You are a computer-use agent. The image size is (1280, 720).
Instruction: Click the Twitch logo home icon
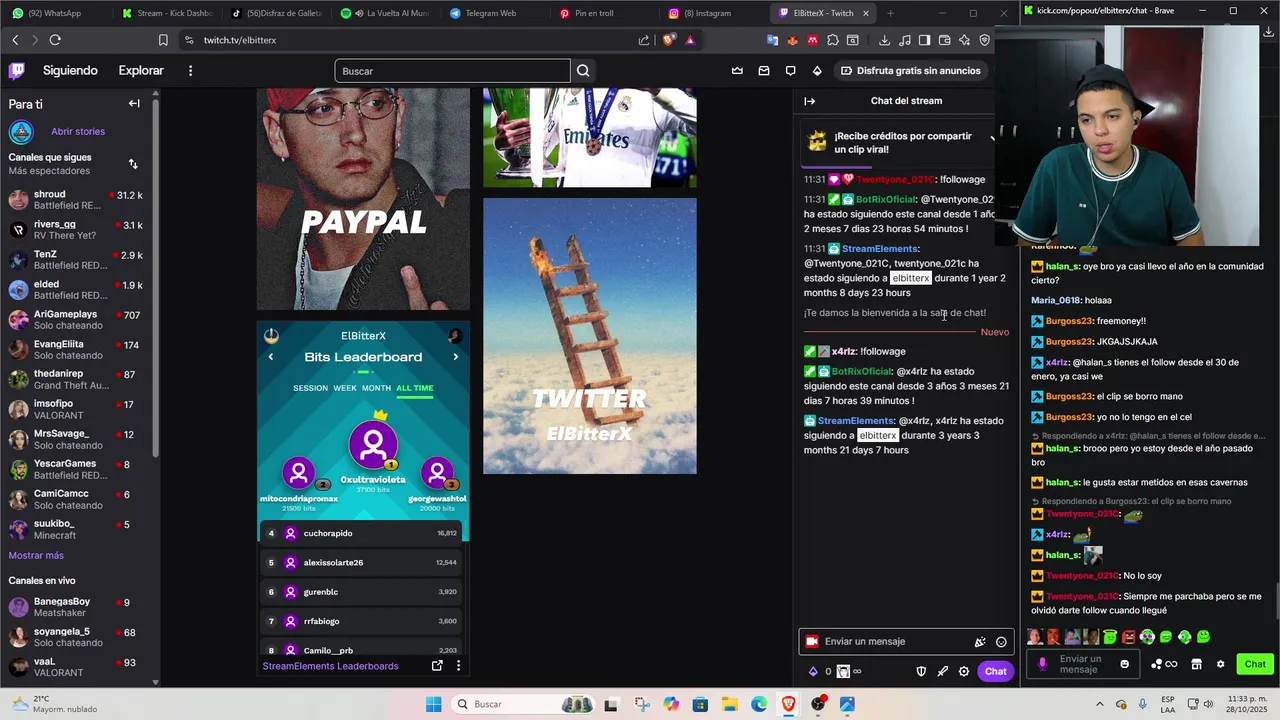click(16, 71)
